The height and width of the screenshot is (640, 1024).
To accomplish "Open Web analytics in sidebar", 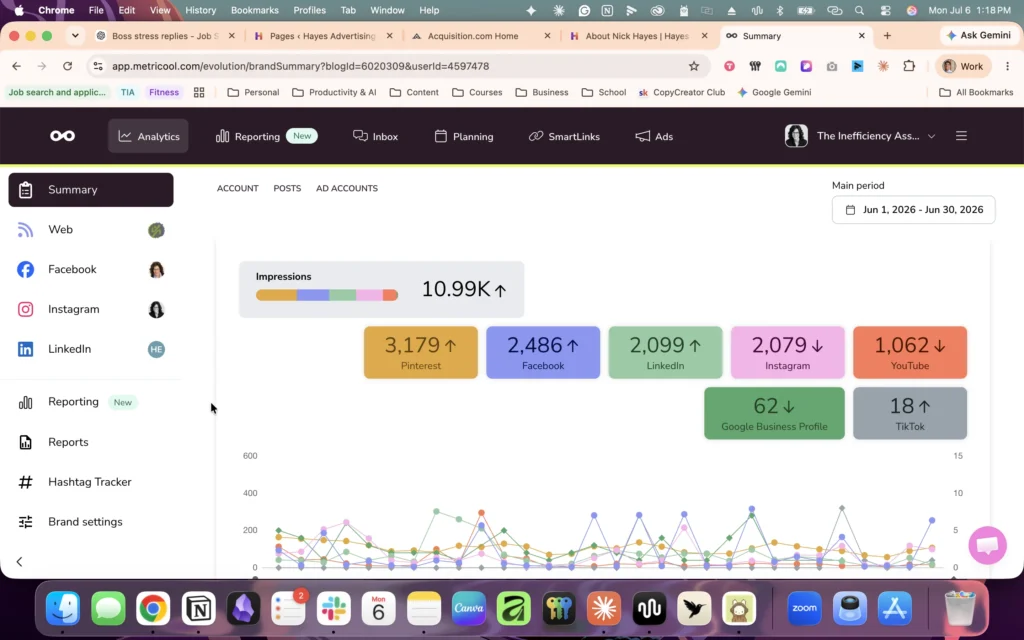I will point(91,229).
